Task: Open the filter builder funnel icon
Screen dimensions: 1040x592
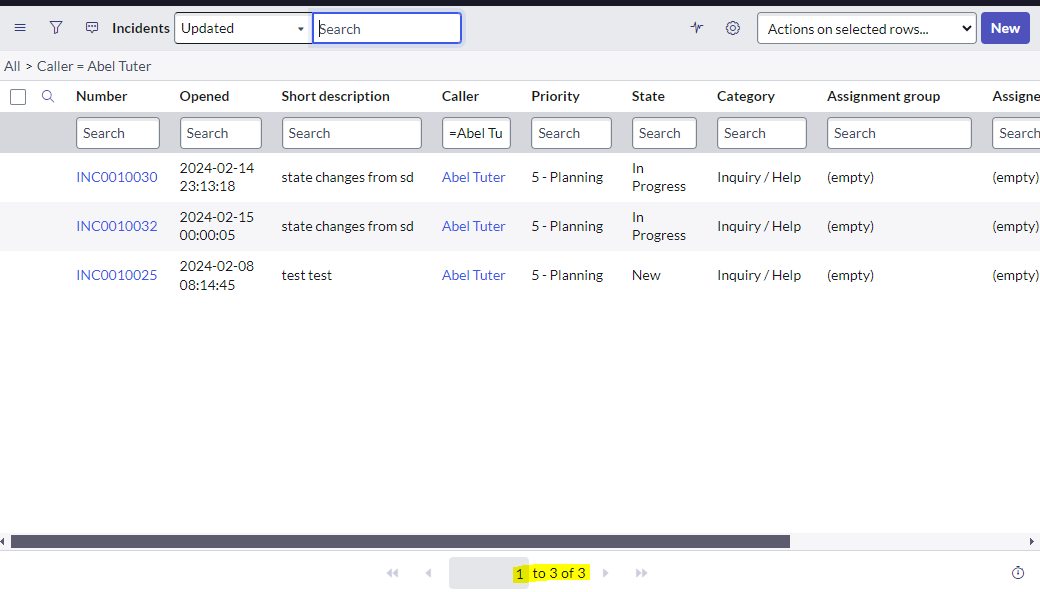Action: coord(56,27)
